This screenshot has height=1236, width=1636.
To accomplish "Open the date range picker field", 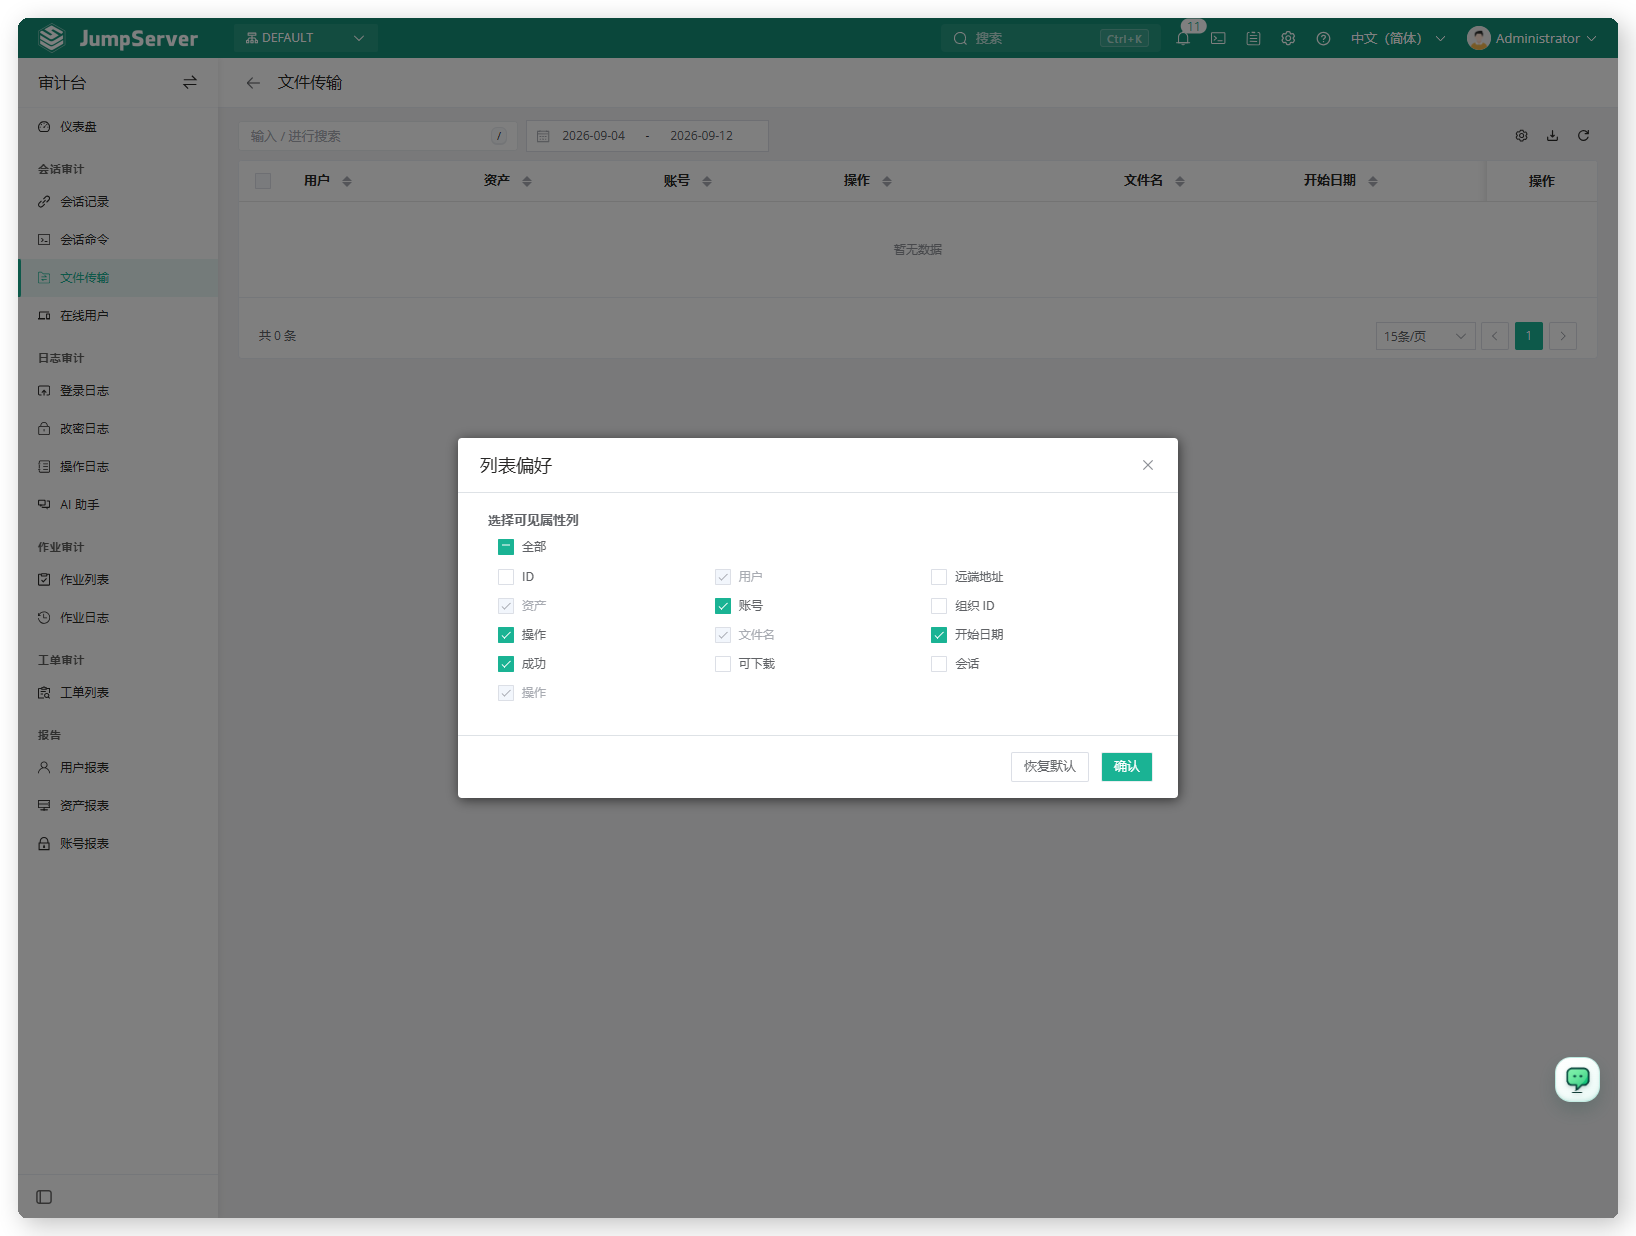I will click(648, 136).
